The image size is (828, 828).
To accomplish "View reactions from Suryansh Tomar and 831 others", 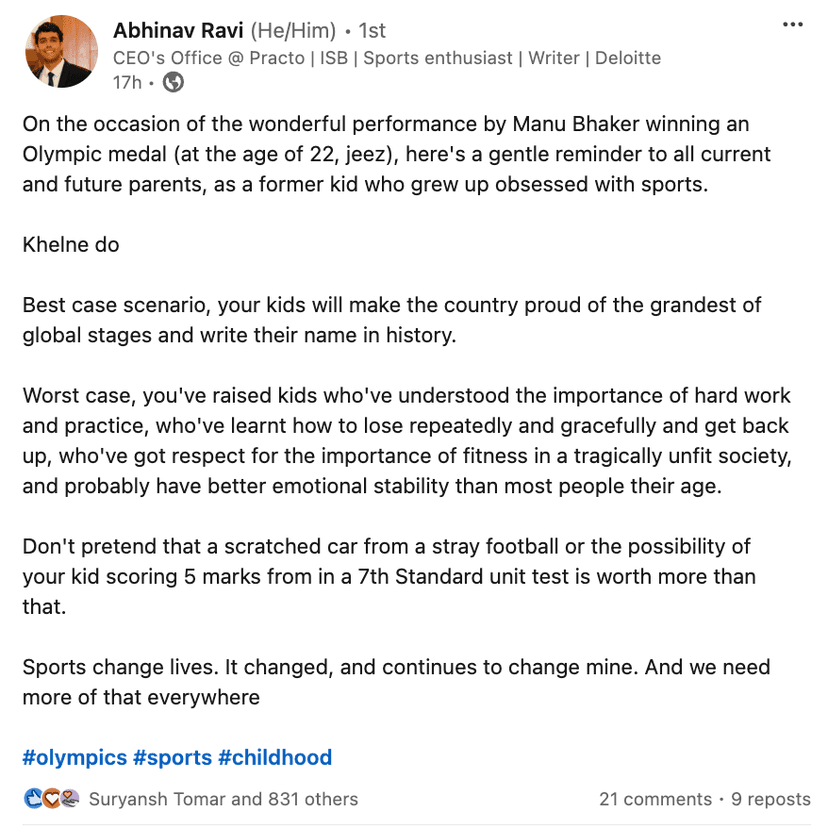I will point(223,799).
